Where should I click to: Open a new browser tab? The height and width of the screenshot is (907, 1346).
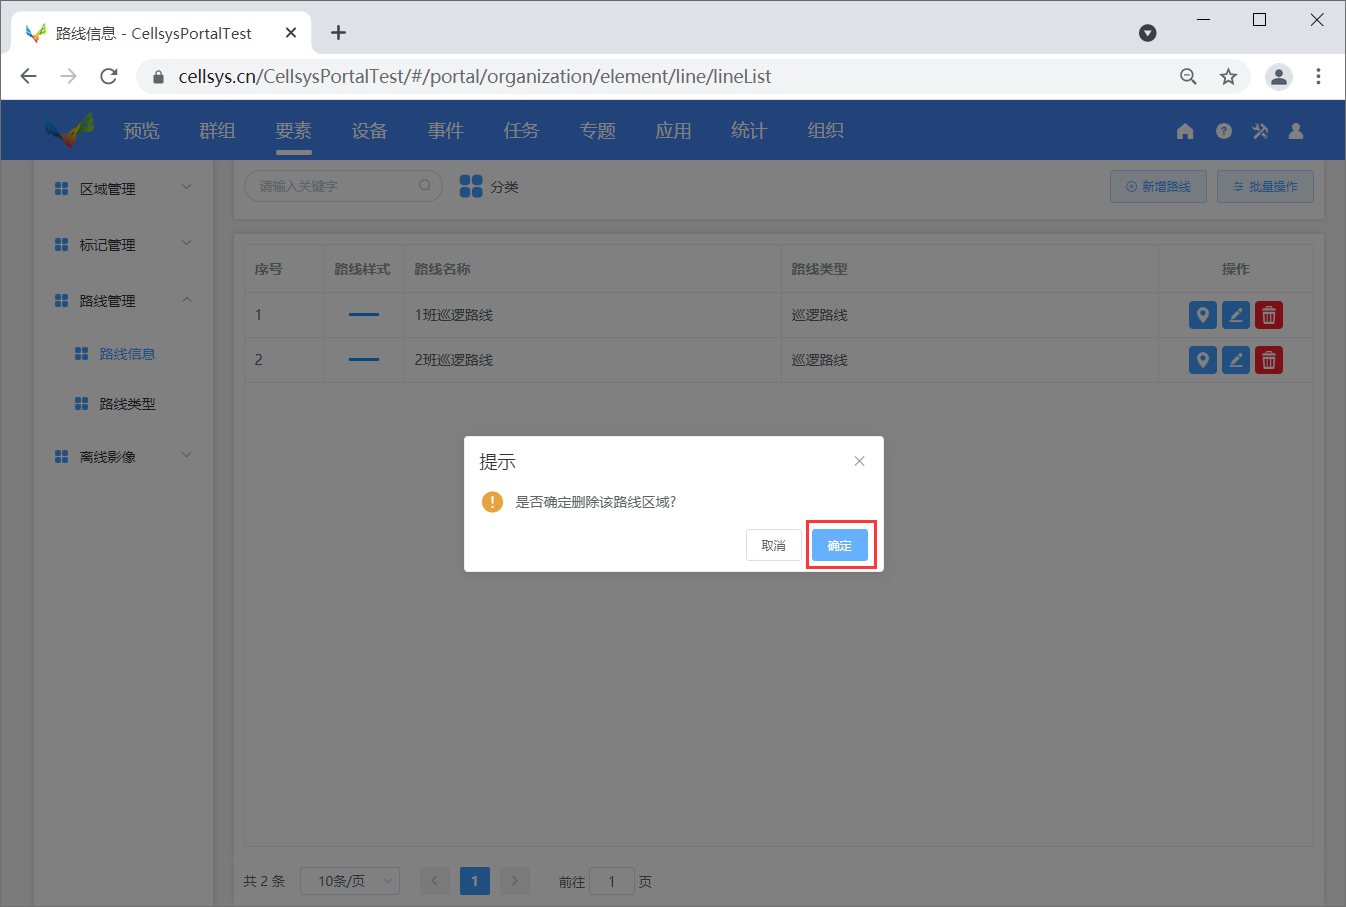[x=339, y=33]
